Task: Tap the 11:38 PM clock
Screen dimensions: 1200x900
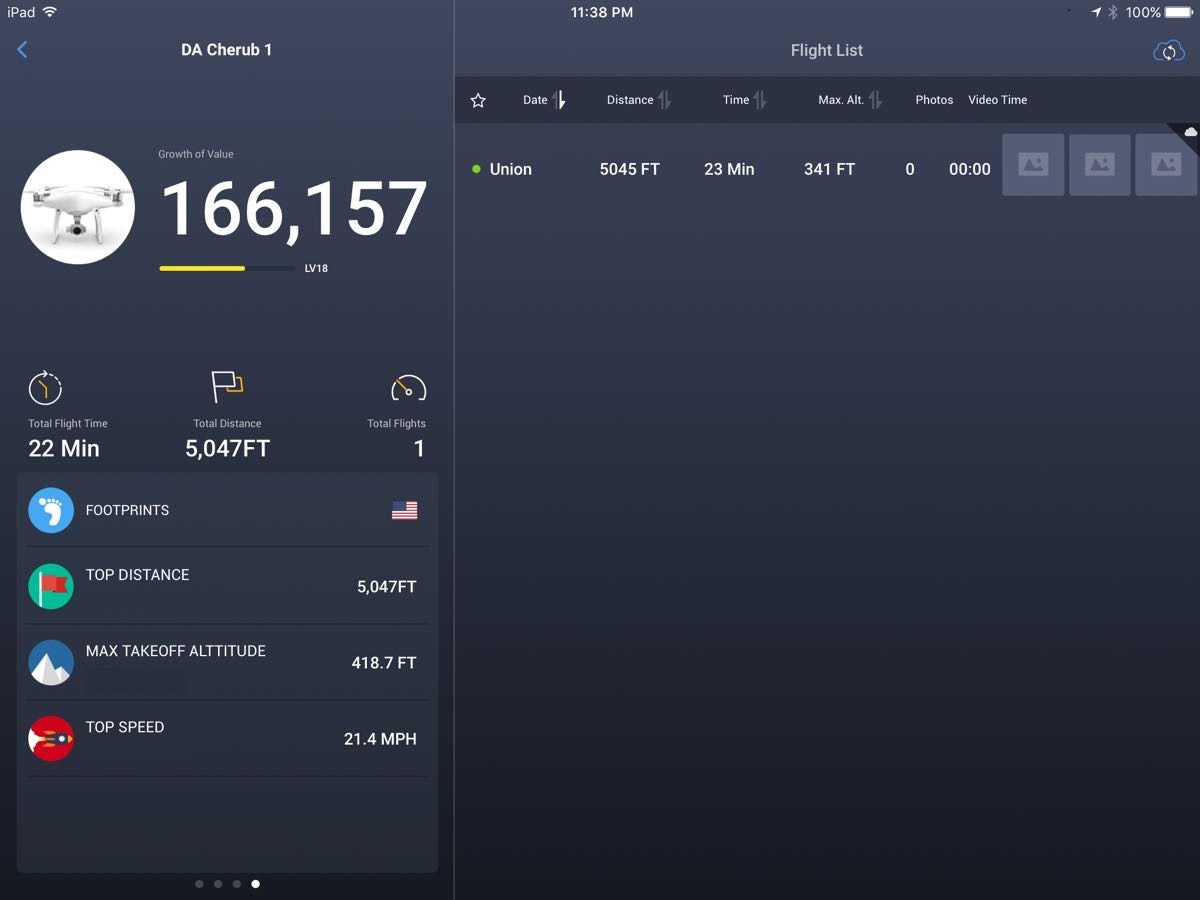Action: coord(602,12)
